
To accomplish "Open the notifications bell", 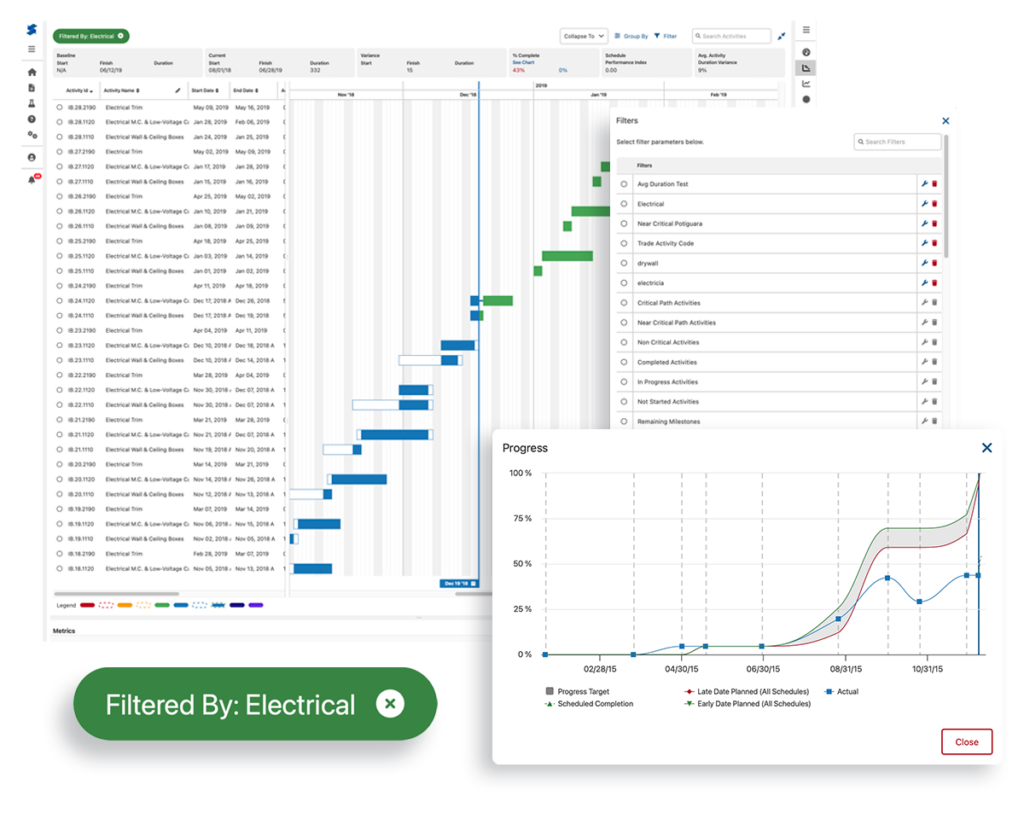I will pos(30,180).
